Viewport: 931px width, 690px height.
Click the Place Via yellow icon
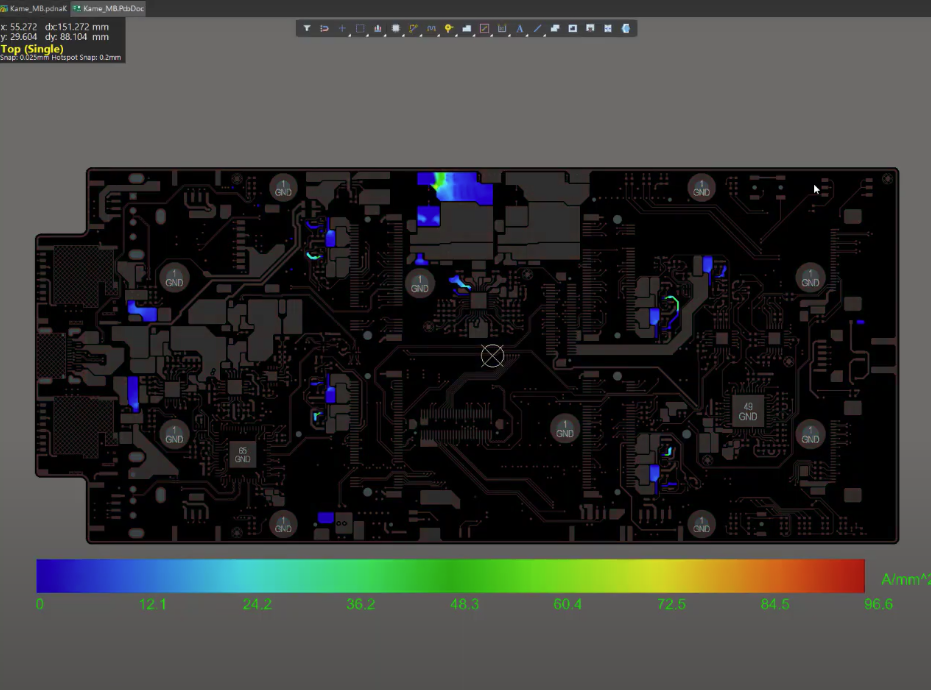[x=449, y=29]
